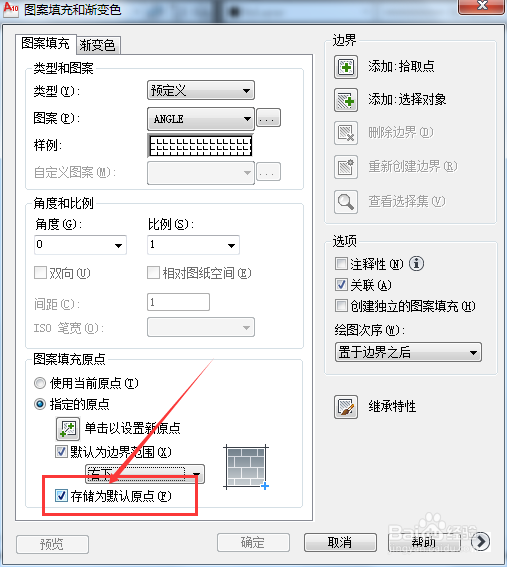Click the 取消 cancel button
The image size is (507, 567).
340,542
